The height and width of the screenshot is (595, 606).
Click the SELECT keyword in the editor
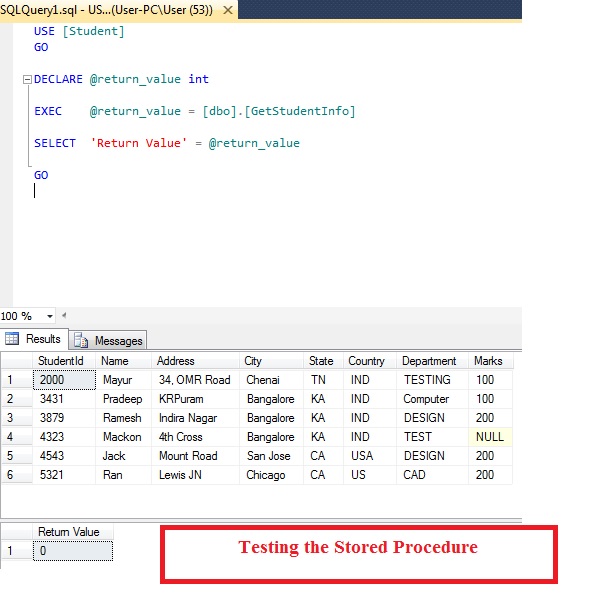coord(55,143)
